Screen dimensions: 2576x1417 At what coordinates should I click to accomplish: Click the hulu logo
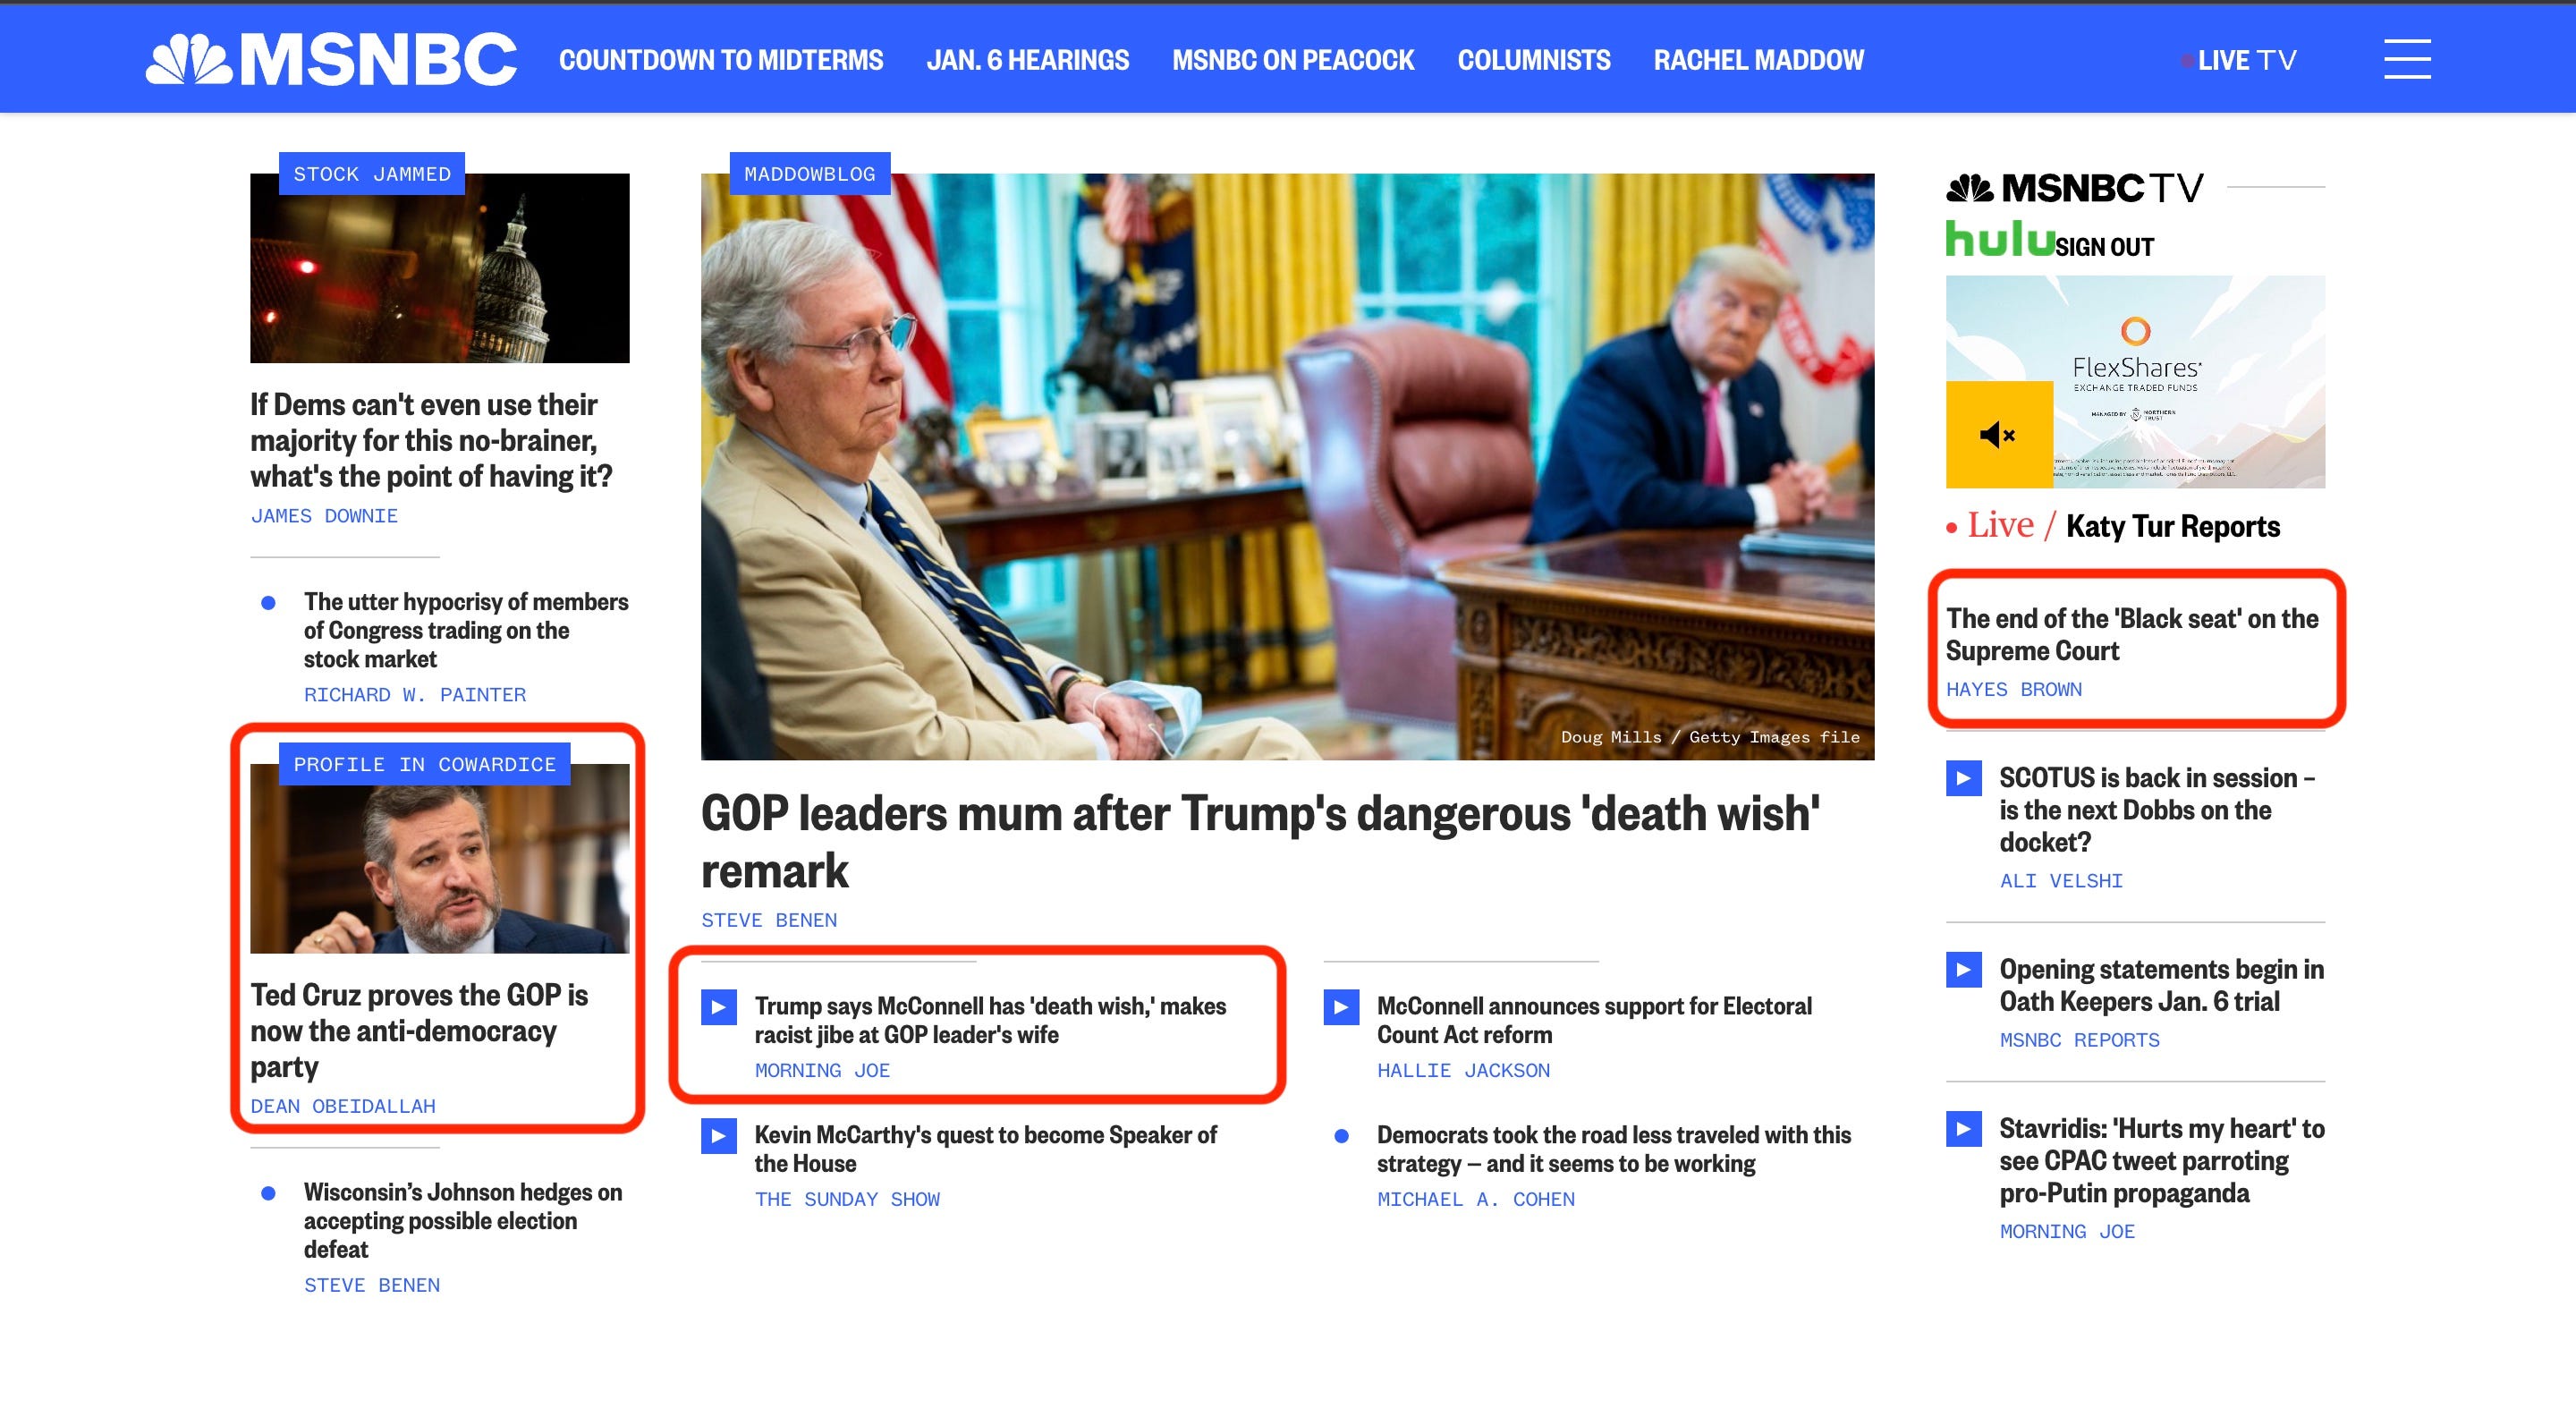pyautogui.click(x=1999, y=238)
